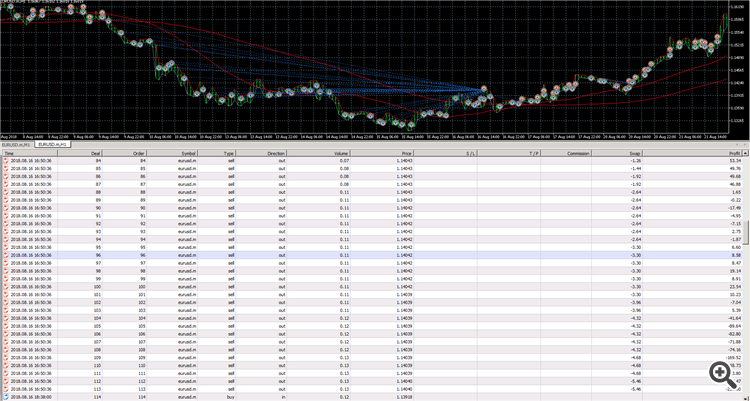The height and width of the screenshot is (401, 750).
Task: Select swap value -1.26 in deal 84 row
Action: coord(636,161)
